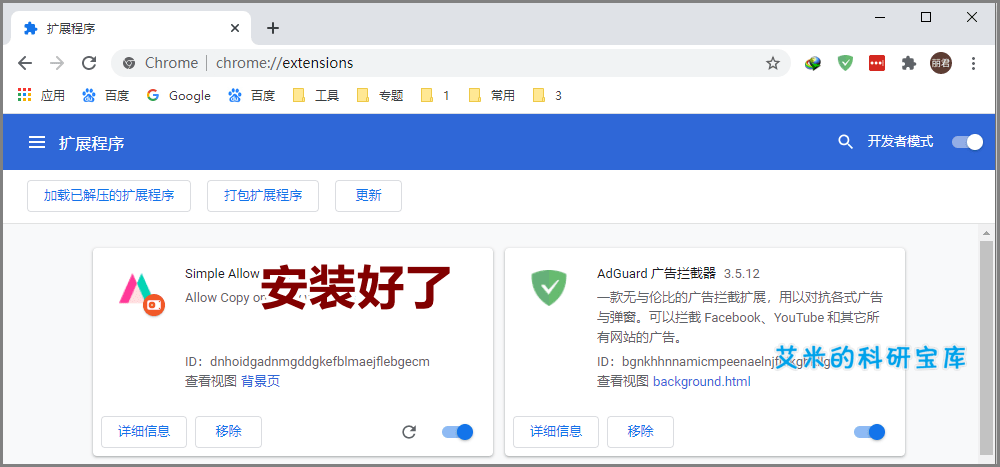This screenshot has height=467, width=1000.
Task: Open the second 百度 bookmark after Google
Action: (x=252, y=96)
